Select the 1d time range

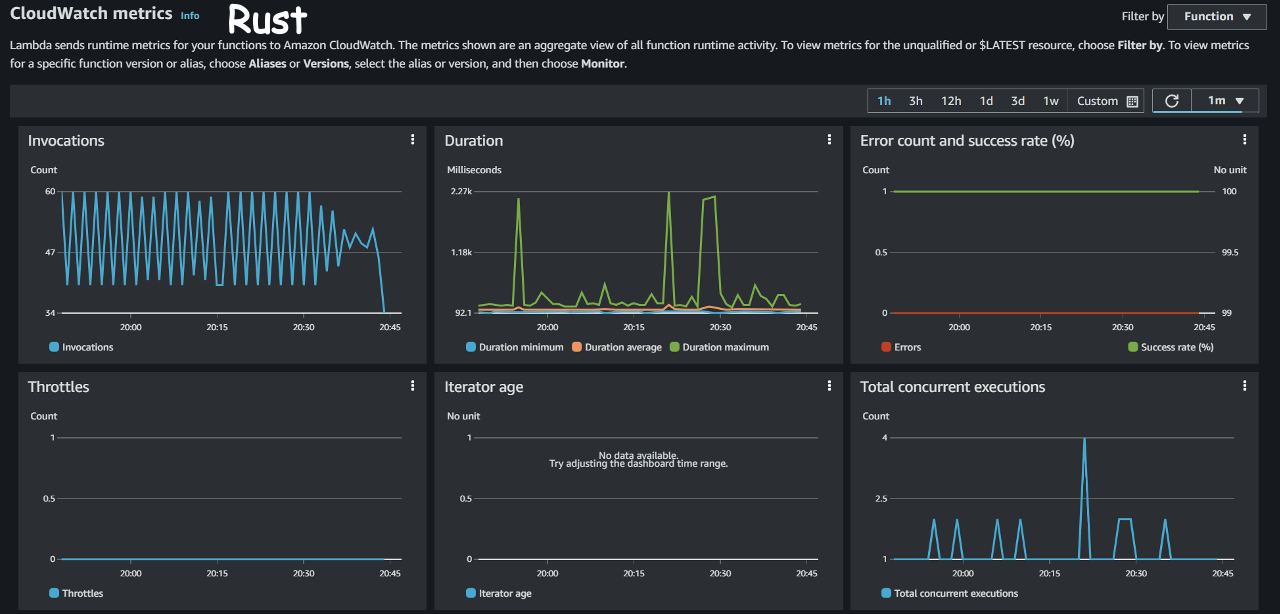coord(986,101)
